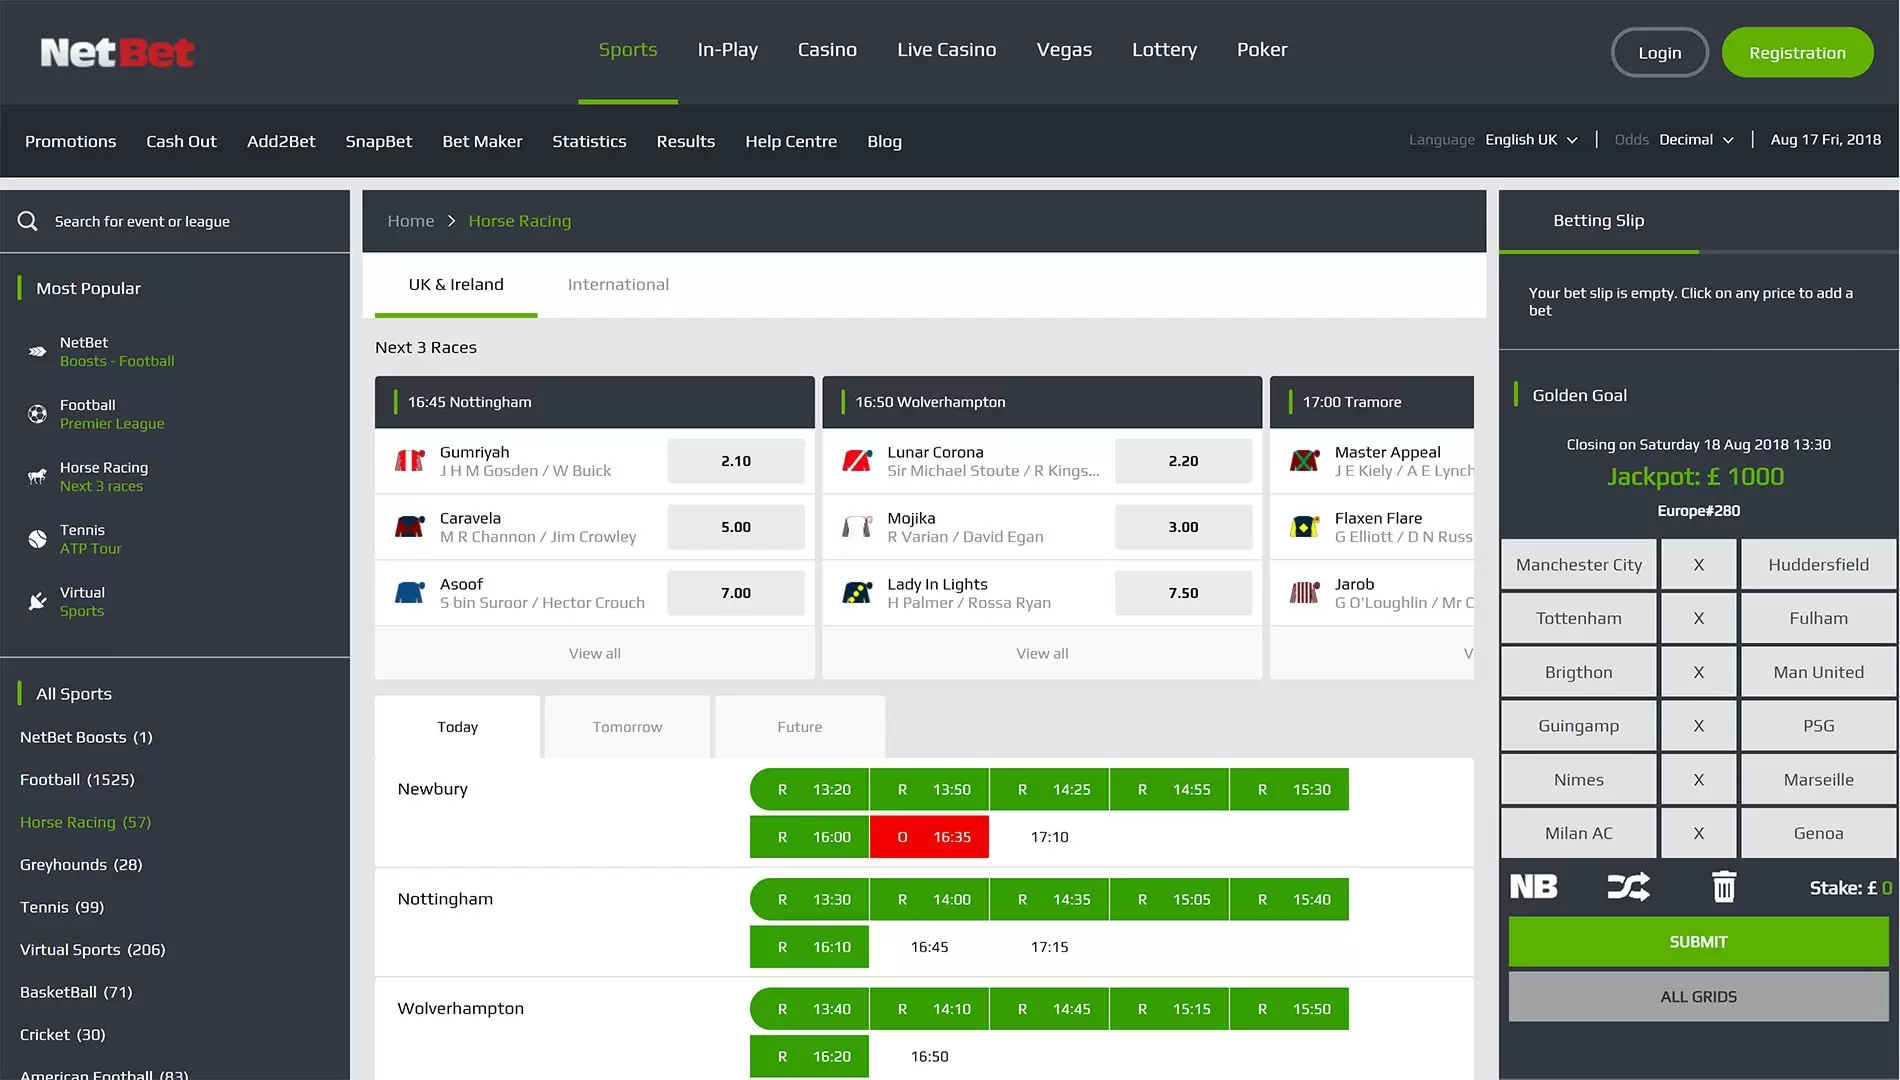Image resolution: width=1900 pixels, height=1080 pixels.
Task: Open the Statistics page
Action: tap(589, 142)
